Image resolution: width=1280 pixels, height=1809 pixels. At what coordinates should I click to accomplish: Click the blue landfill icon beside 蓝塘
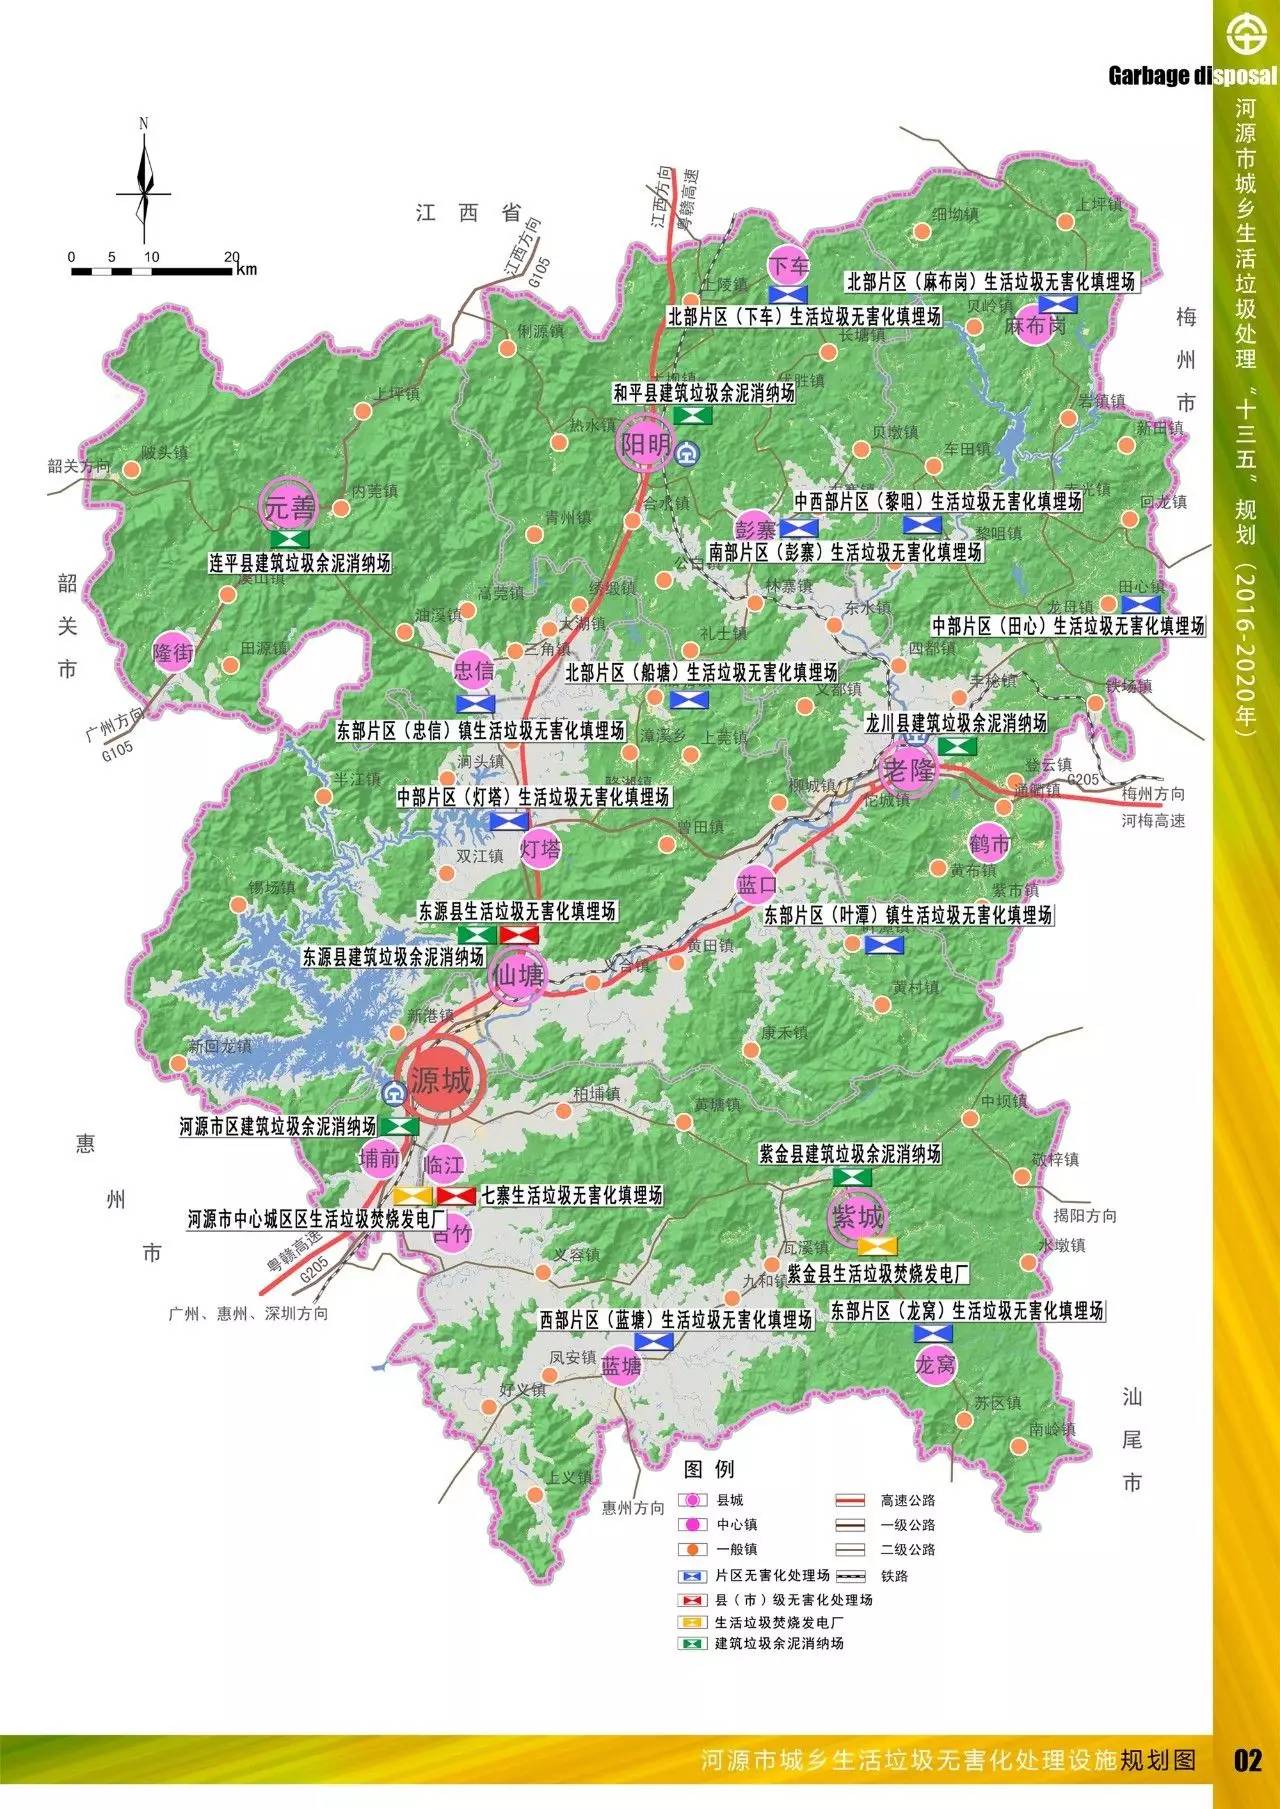[x=655, y=1342]
